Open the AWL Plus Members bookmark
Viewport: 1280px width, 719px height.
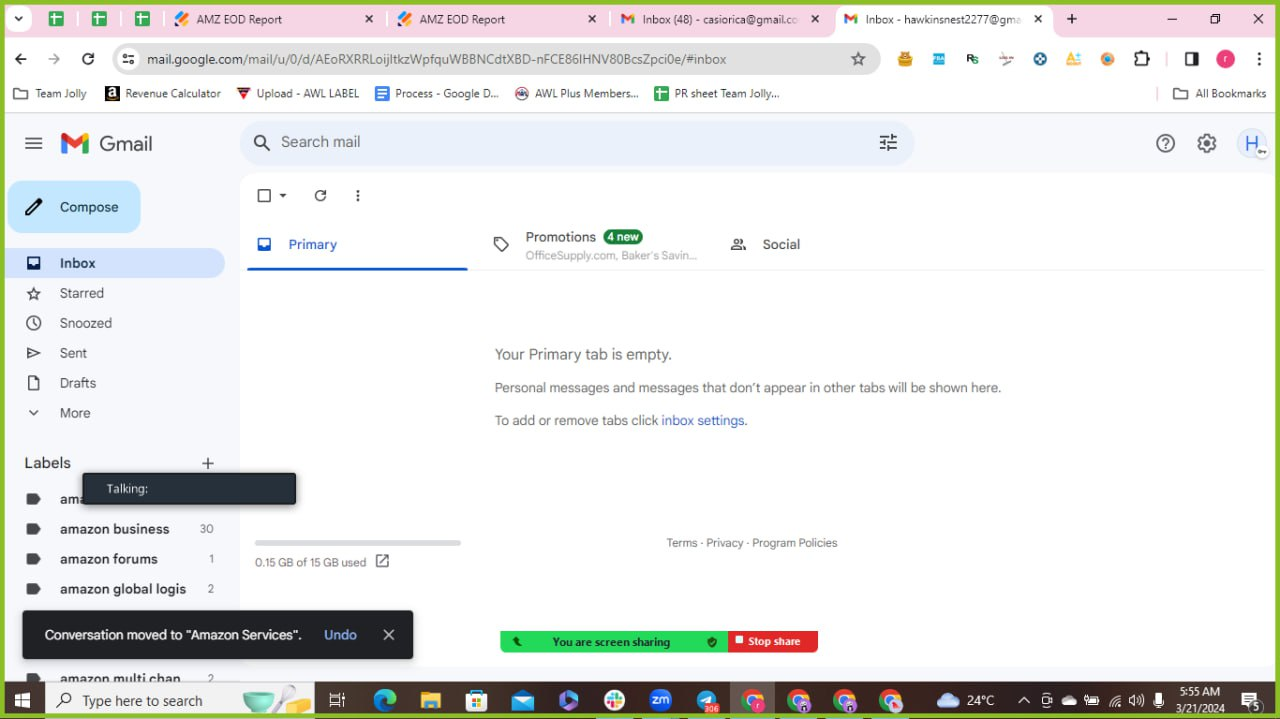pyautogui.click(x=576, y=93)
